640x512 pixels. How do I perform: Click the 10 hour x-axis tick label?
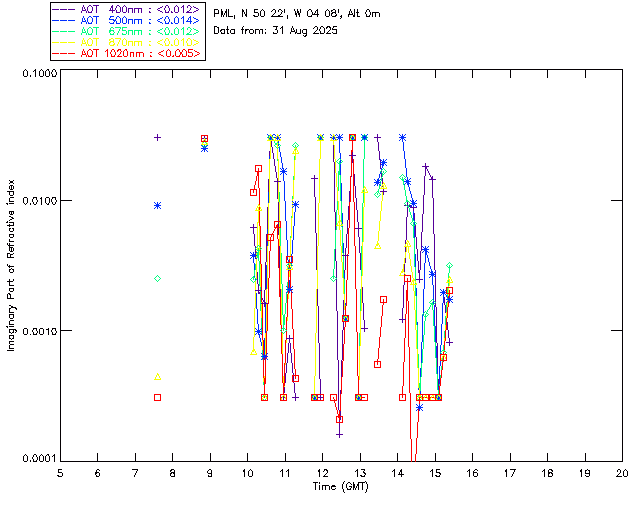[x=248, y=473]
